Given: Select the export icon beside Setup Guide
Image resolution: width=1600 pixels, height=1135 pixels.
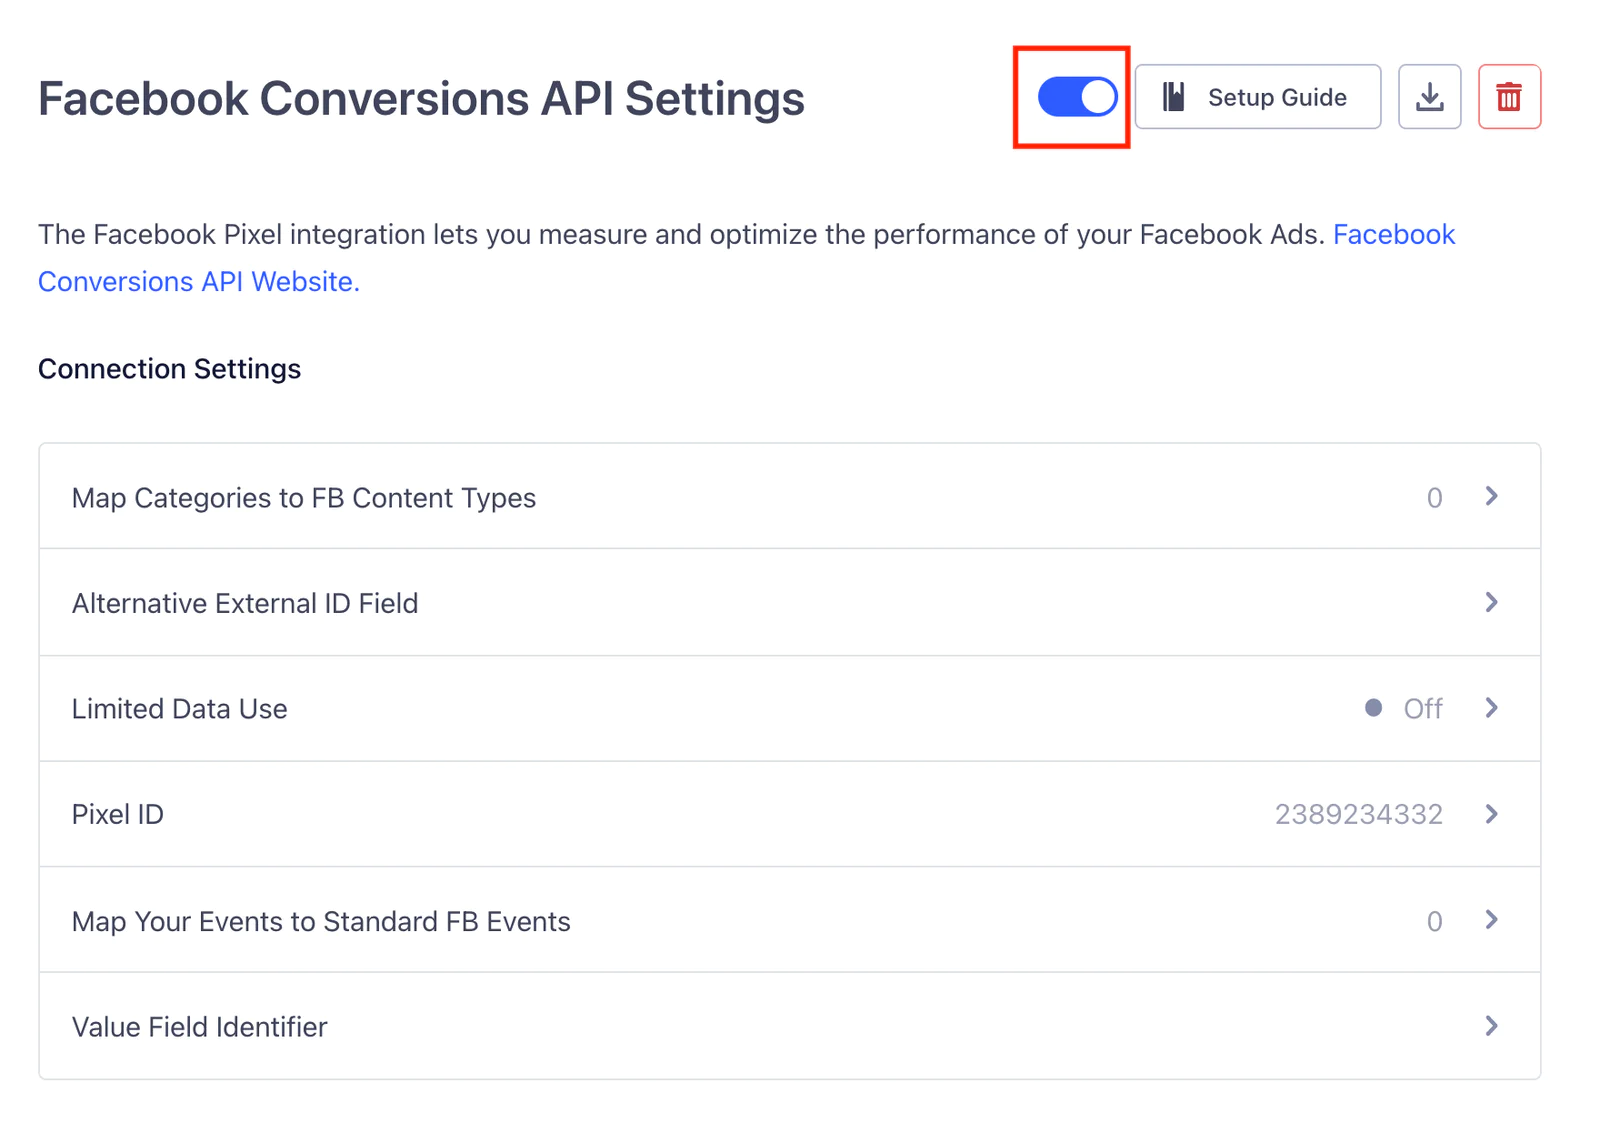Looking at the screenshot, I should 1429,97.
